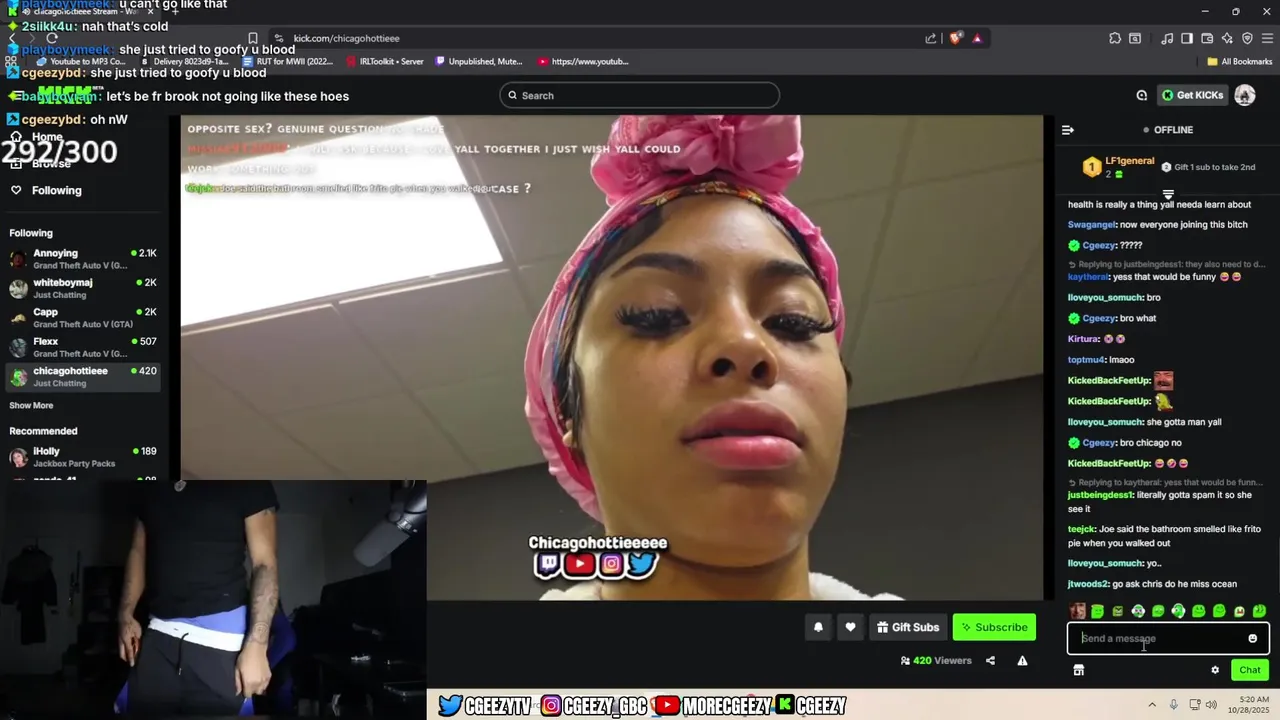Share the stream using the share icon
The width and height of the screenshot is (1280, 720).
pos(990,660)
